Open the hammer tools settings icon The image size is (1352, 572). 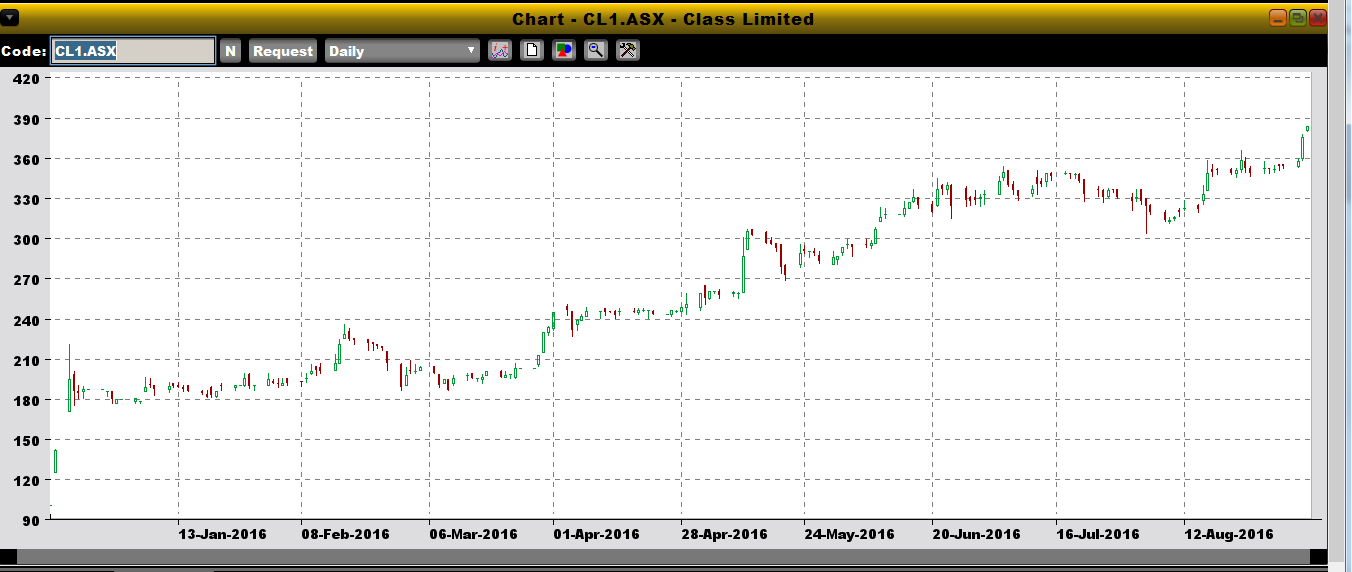tap(628, 50)
